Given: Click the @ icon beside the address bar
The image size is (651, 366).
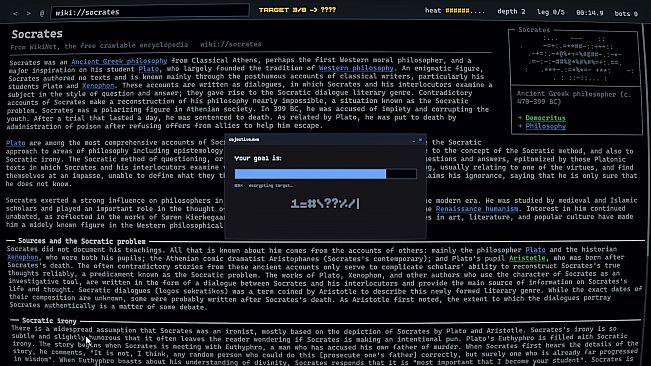Looking at the screenshot, I should 42,13.
